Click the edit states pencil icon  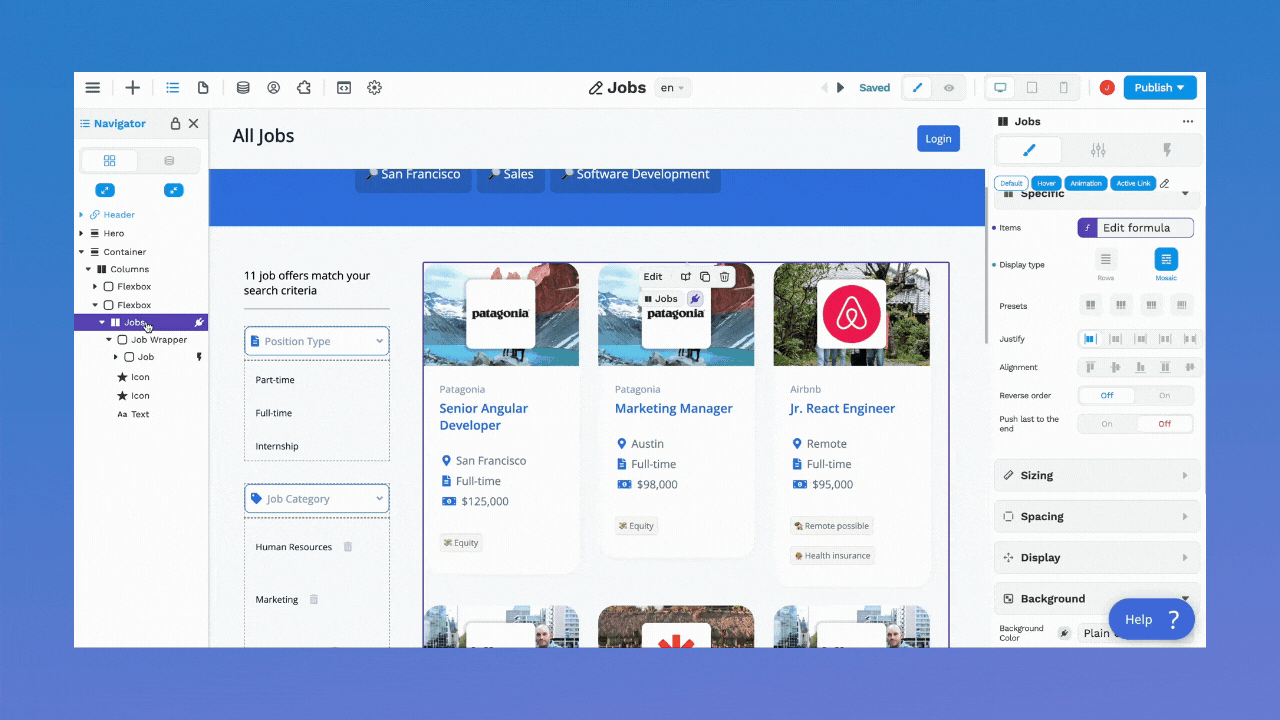pos(1164,183)
